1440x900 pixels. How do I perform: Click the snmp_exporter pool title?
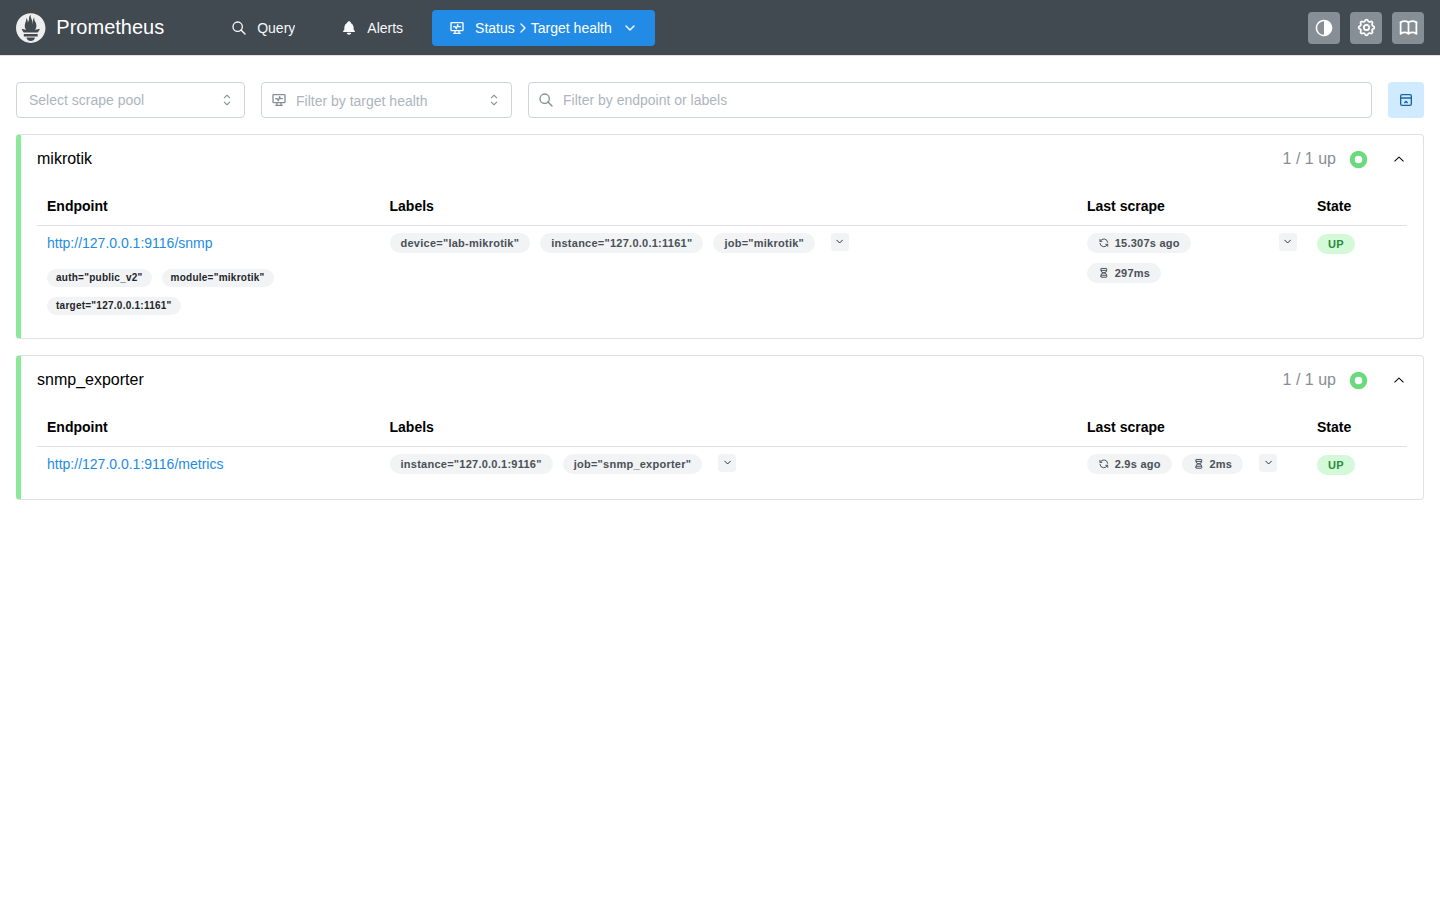(x=90, y=380)
